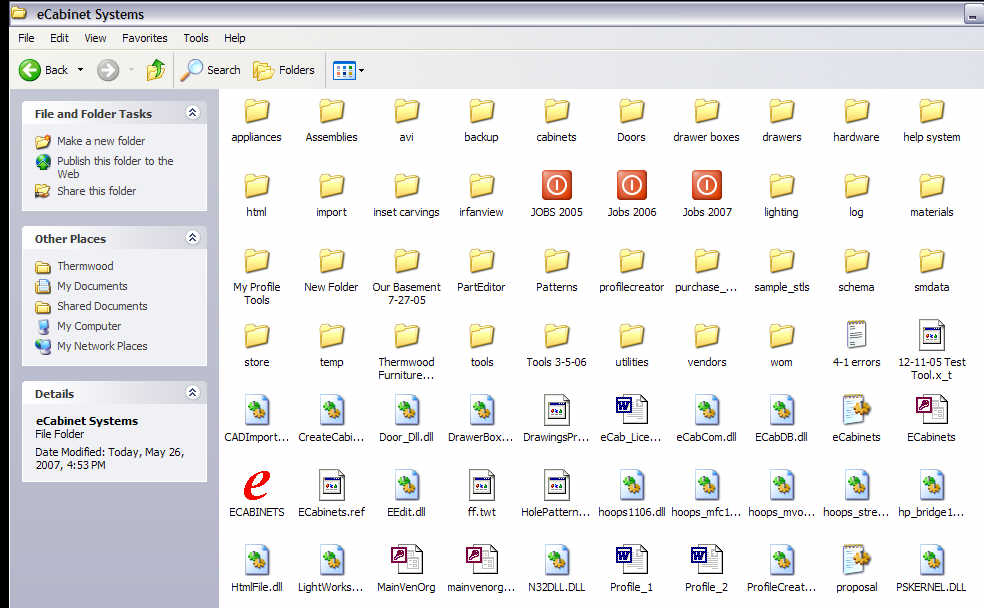Go to Shared Documents link
Image resolution: width=984 pixels, height=608 pixels.
click(x=102, y=306)
